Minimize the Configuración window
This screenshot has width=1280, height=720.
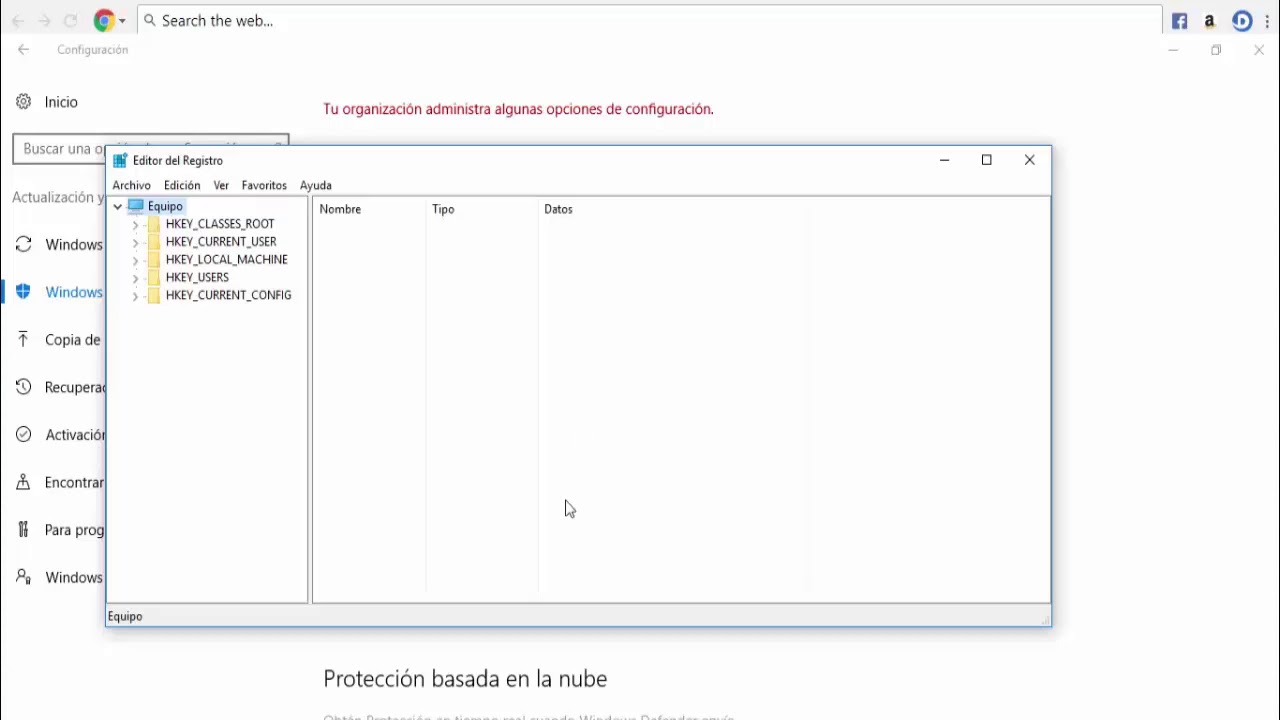[x=1174, y=50]
